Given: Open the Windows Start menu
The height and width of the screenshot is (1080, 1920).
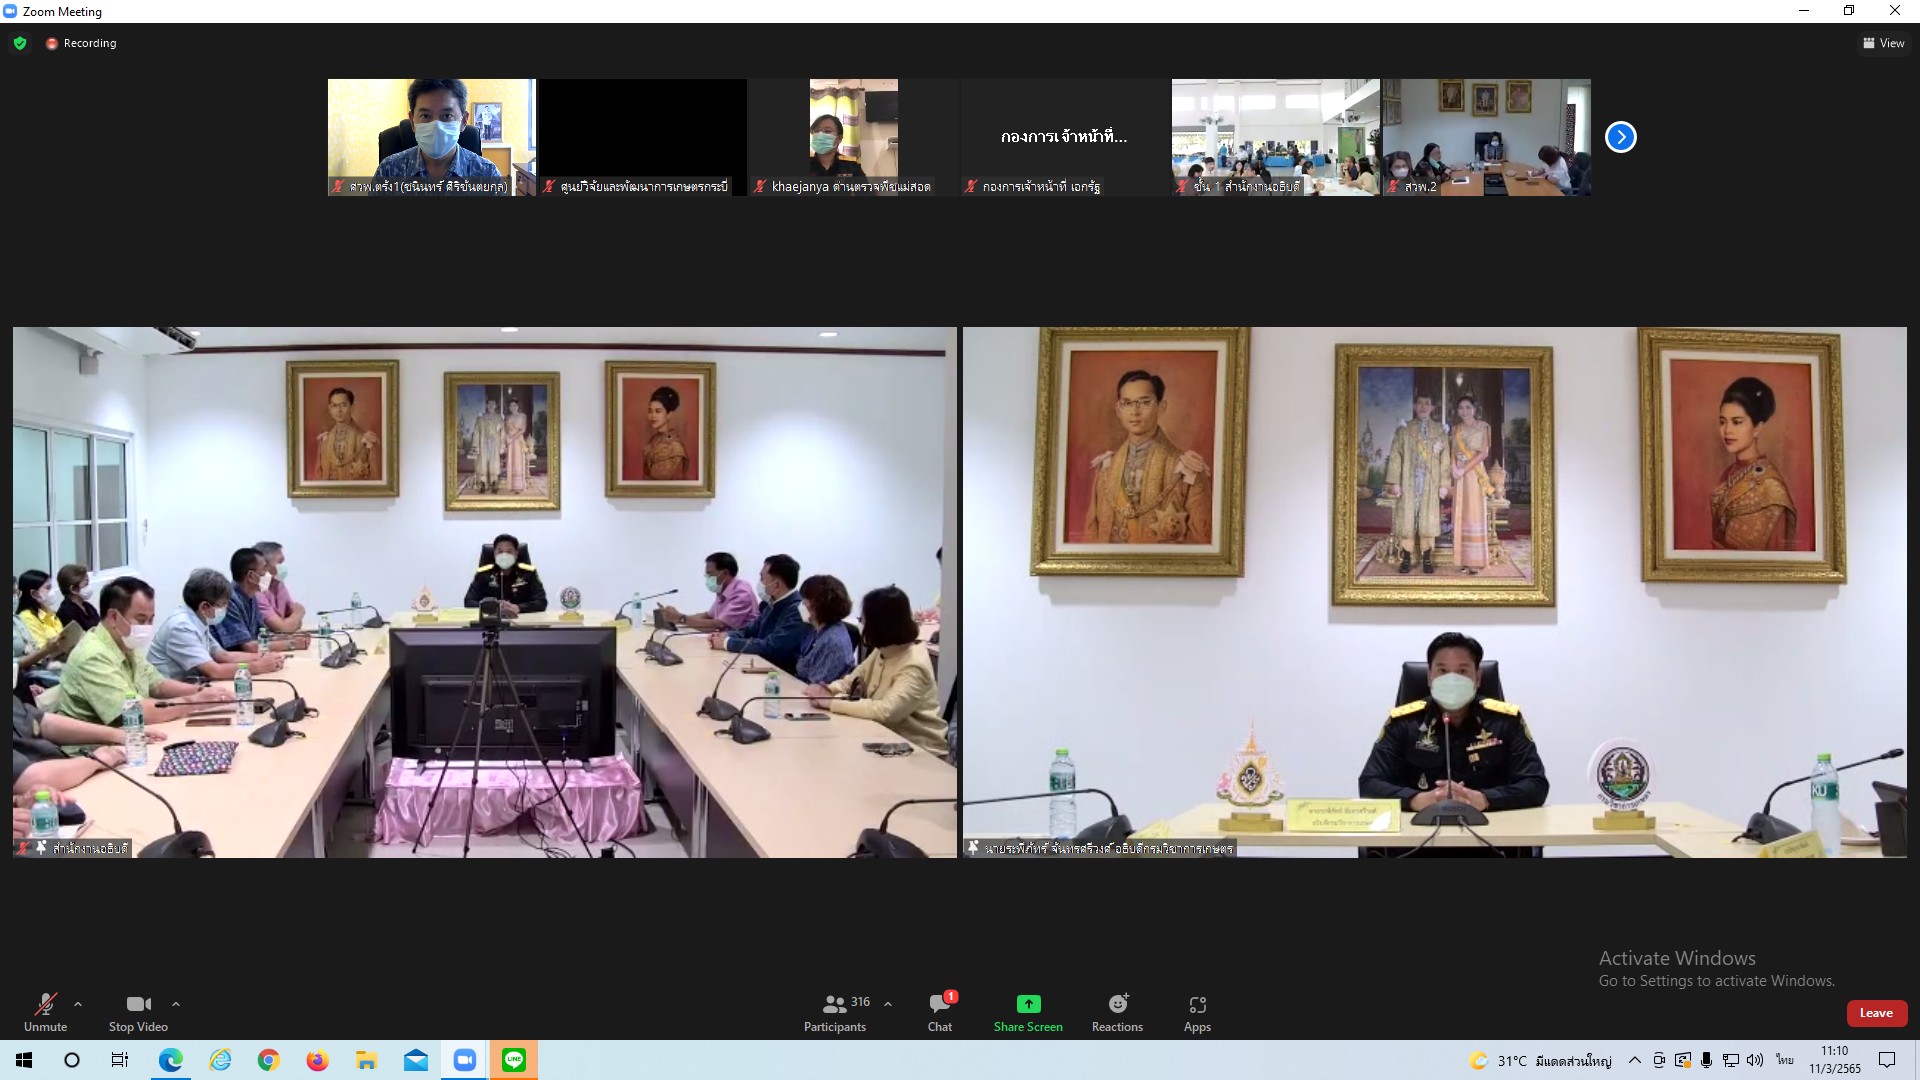Looking at the screenshot, I should point(24,1060).
